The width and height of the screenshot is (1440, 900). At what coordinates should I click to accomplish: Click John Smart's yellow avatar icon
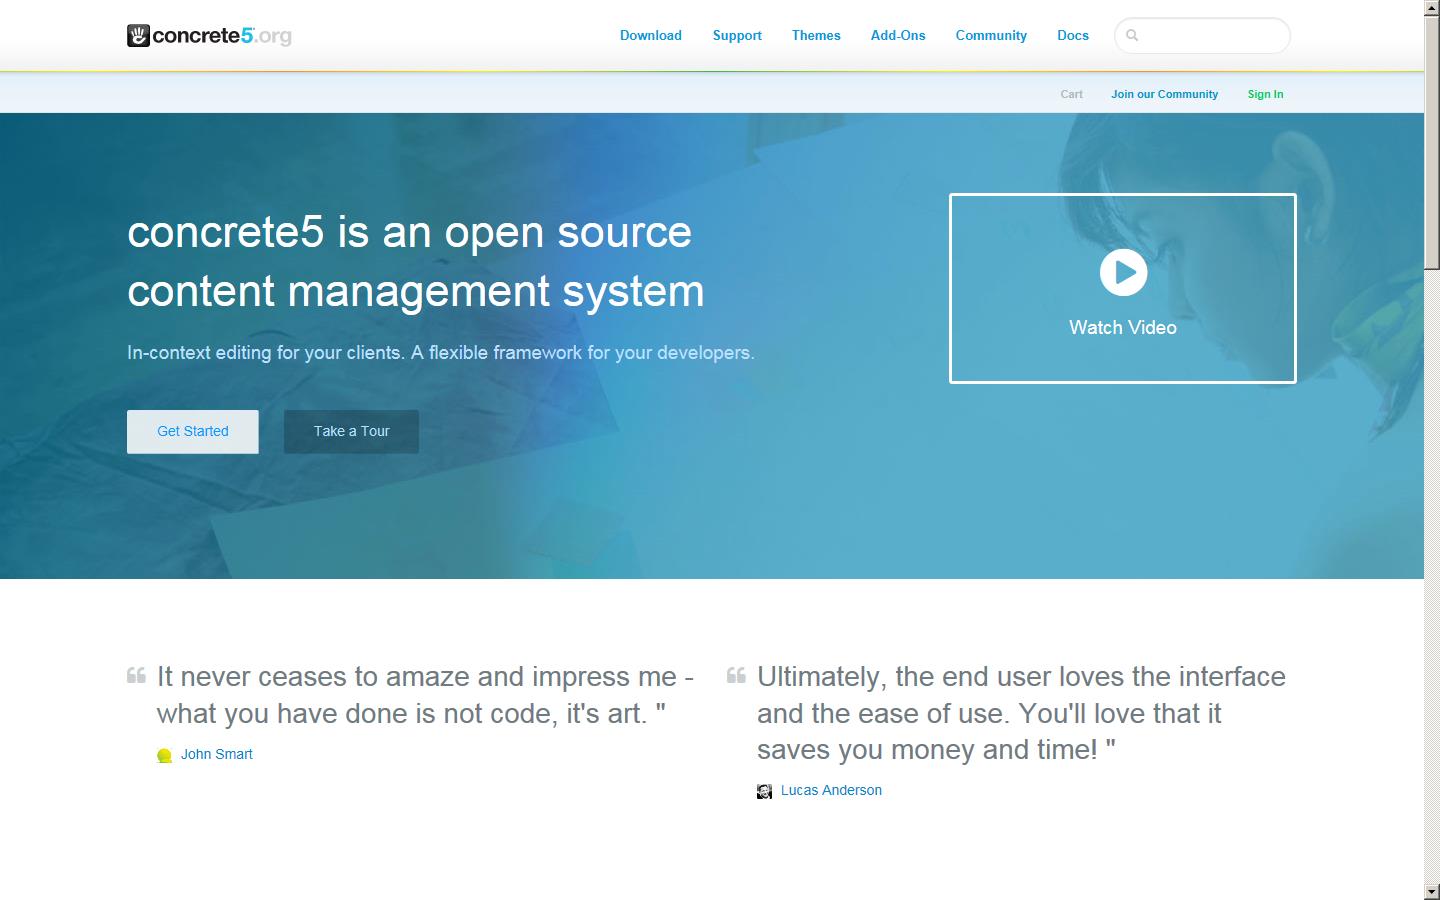pyautogui.click(x=164, y=755)
